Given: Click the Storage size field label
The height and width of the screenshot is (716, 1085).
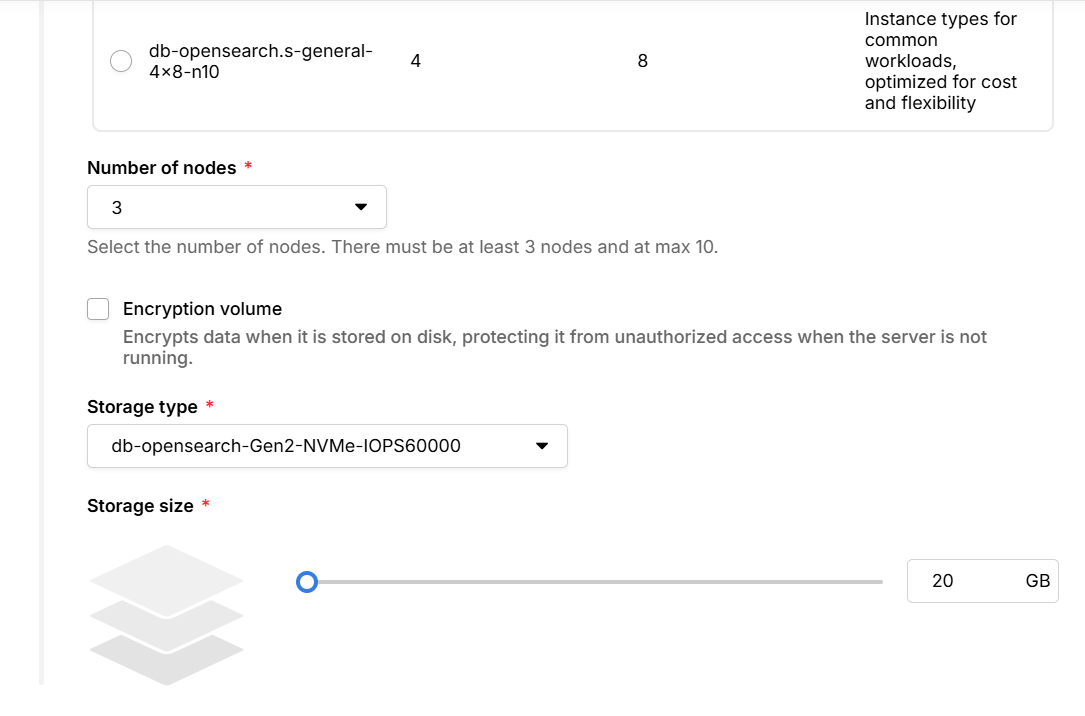Looking at the screenshot, I should pos(140,506).
